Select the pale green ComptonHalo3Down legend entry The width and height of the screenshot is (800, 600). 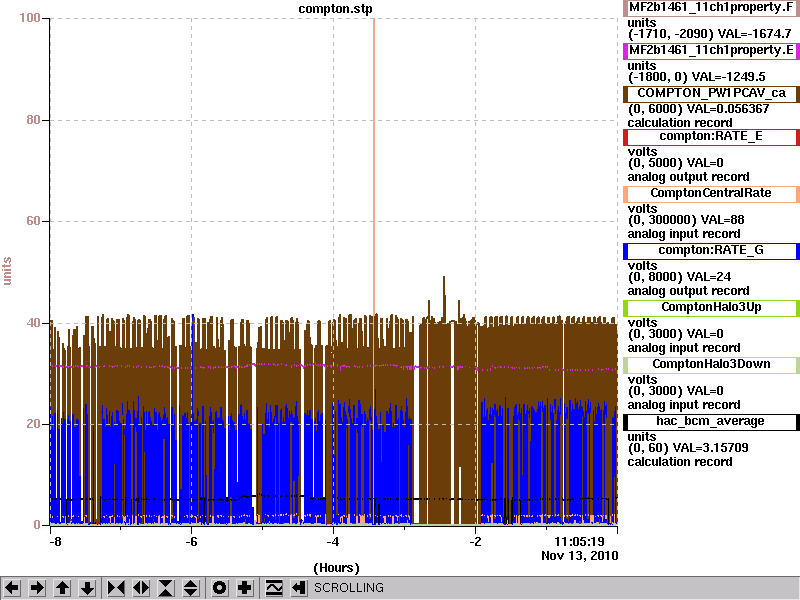(711, 364)
